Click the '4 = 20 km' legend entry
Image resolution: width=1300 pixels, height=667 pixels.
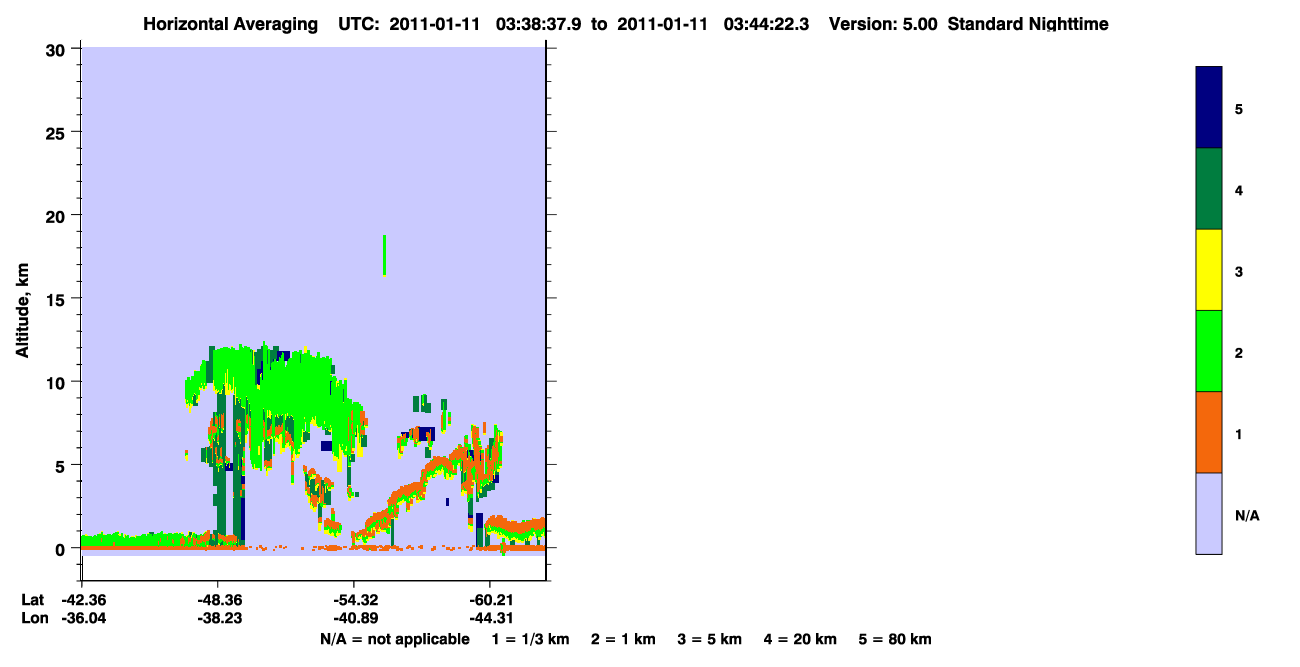[x=800, y=639]
